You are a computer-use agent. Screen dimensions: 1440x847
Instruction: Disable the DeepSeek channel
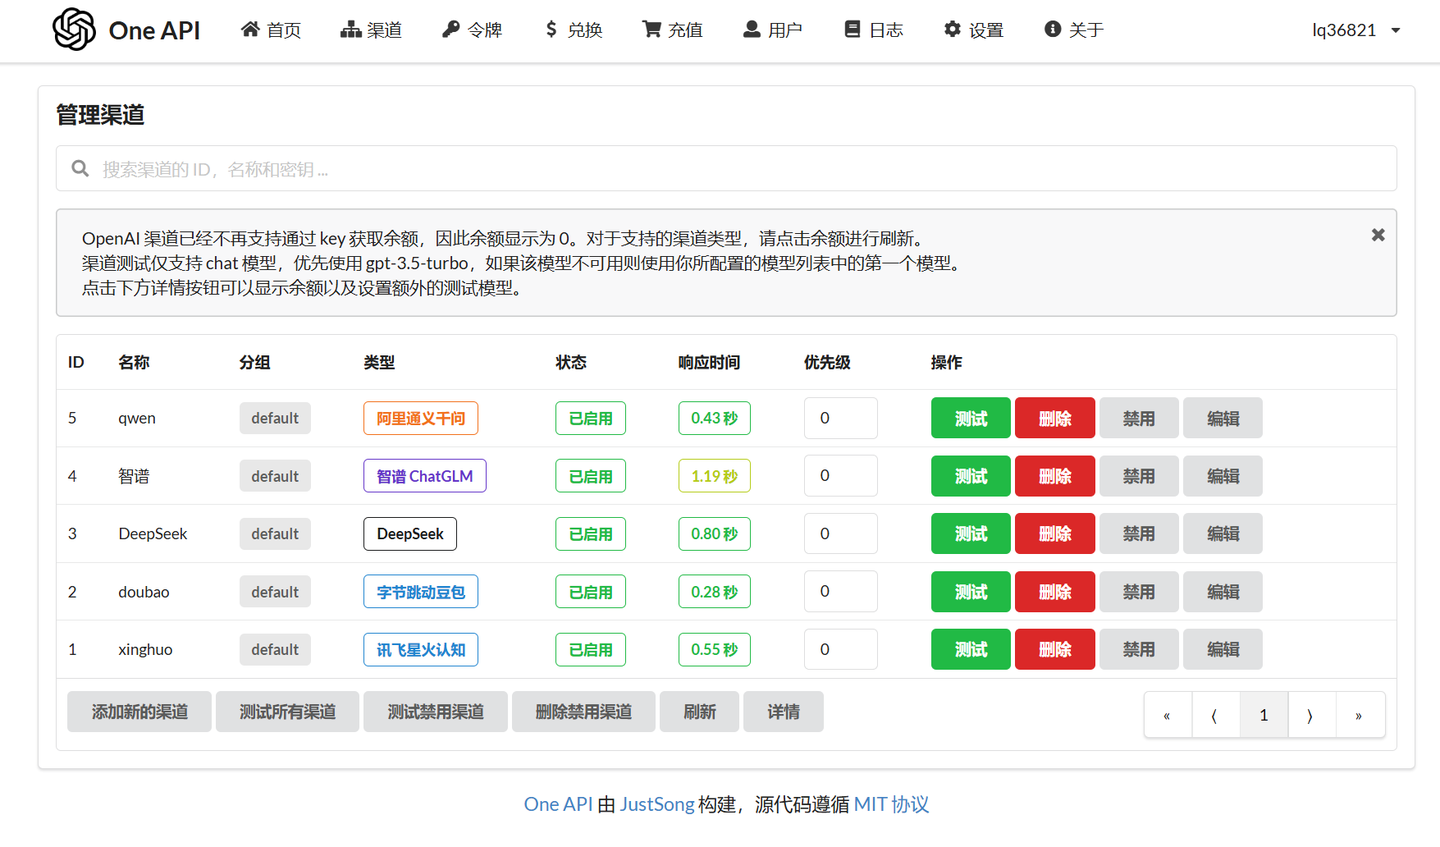coord(1138,534)
